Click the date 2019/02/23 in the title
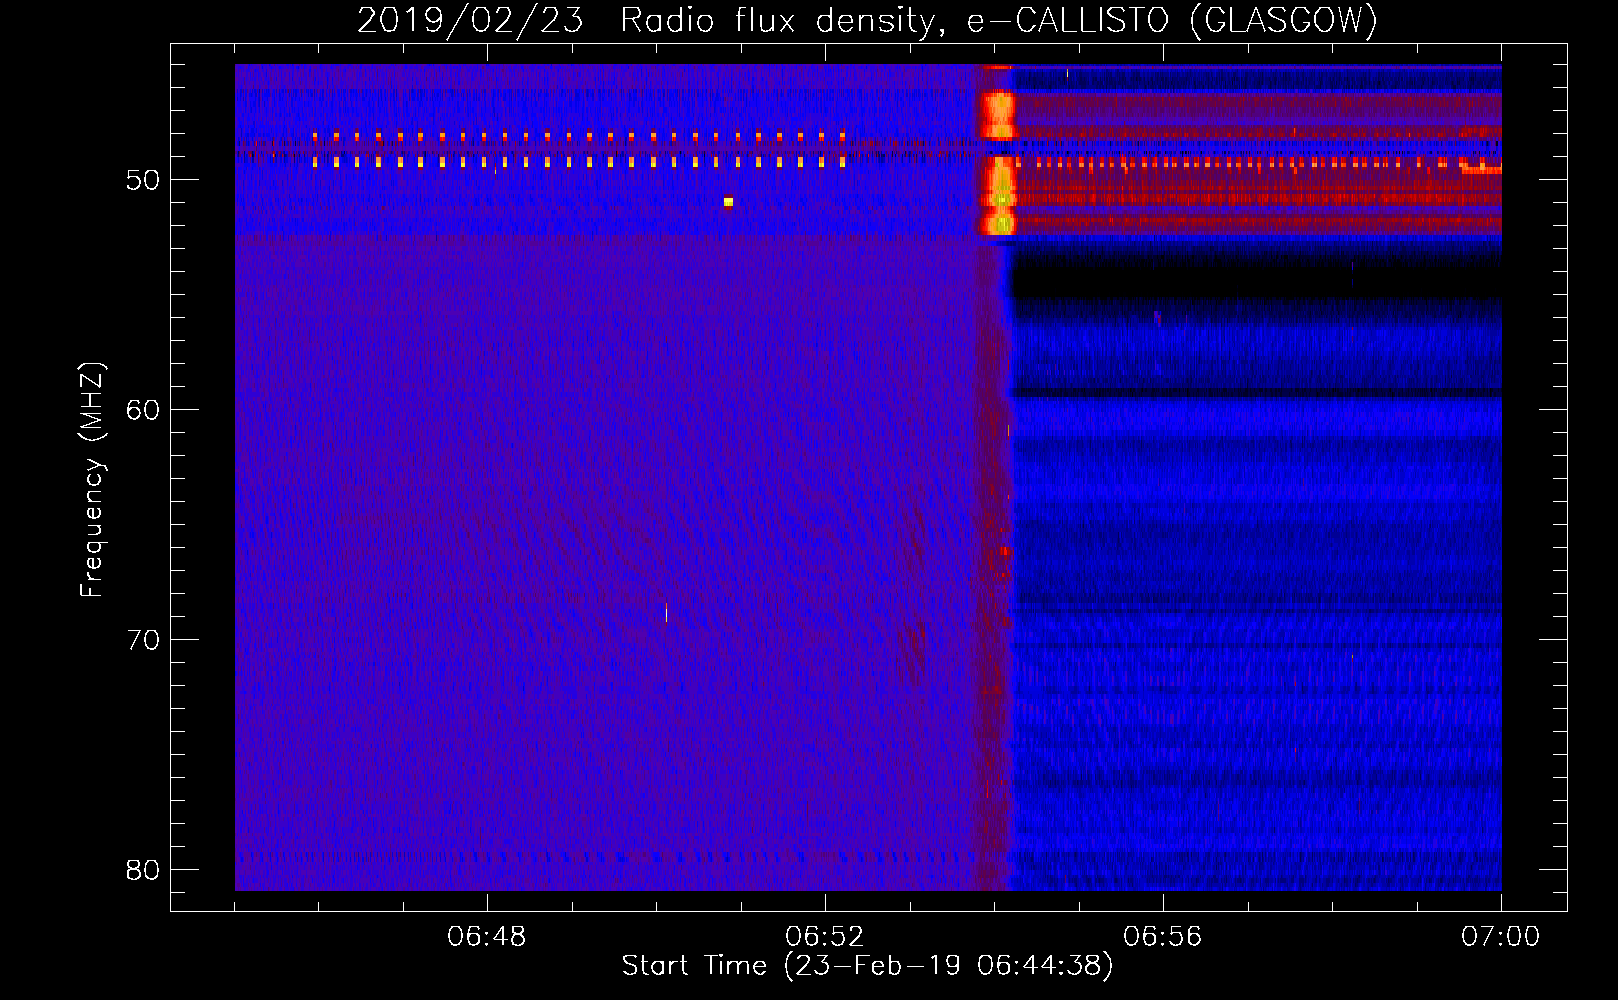 point(470,20)
